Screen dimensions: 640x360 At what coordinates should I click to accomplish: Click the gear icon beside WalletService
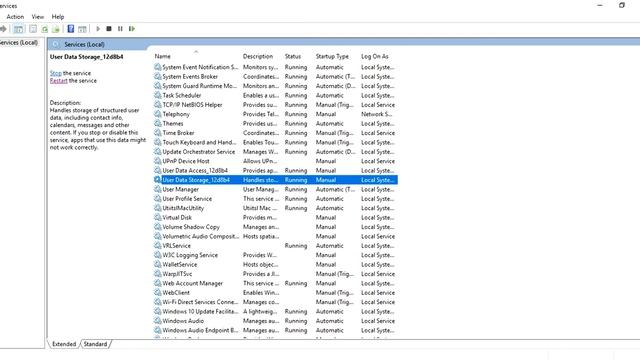(158, 264)
